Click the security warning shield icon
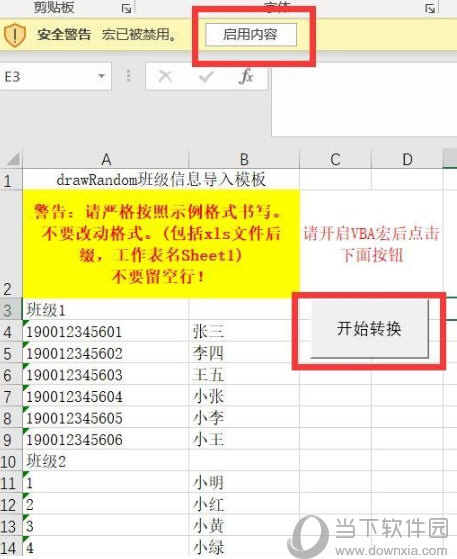 pos(15,35)
